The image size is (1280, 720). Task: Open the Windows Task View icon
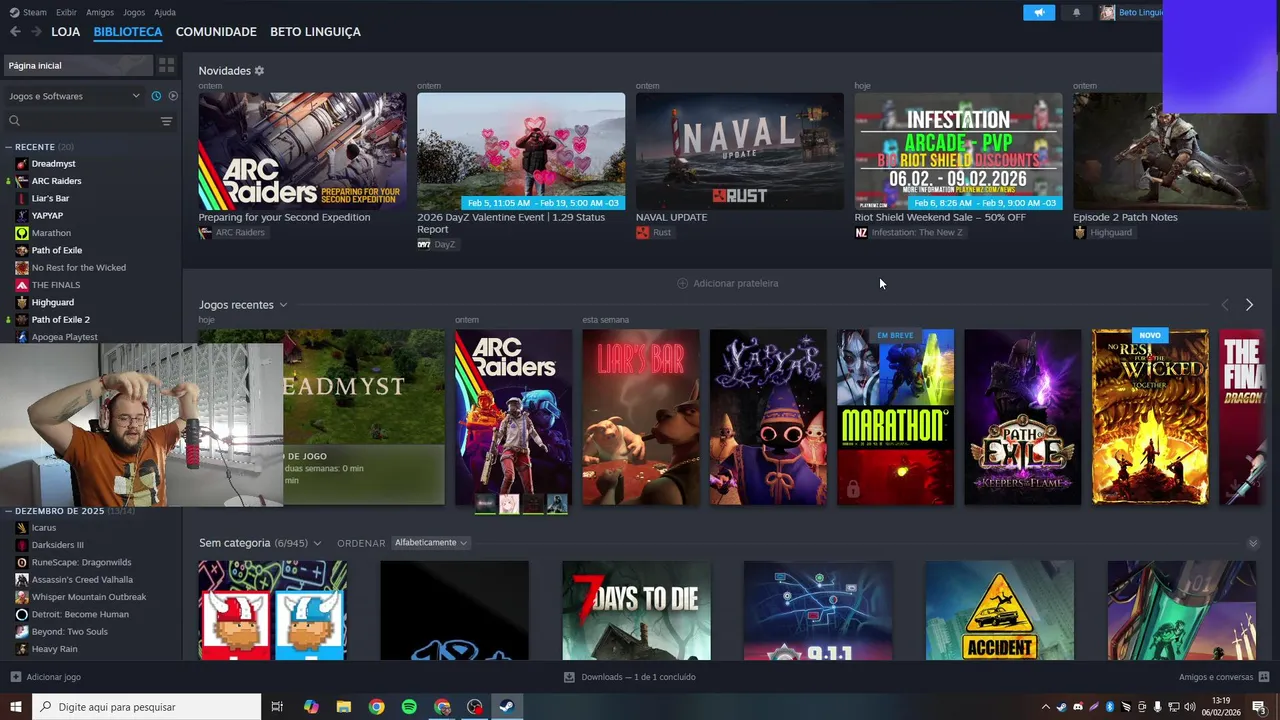coord(277,707)
